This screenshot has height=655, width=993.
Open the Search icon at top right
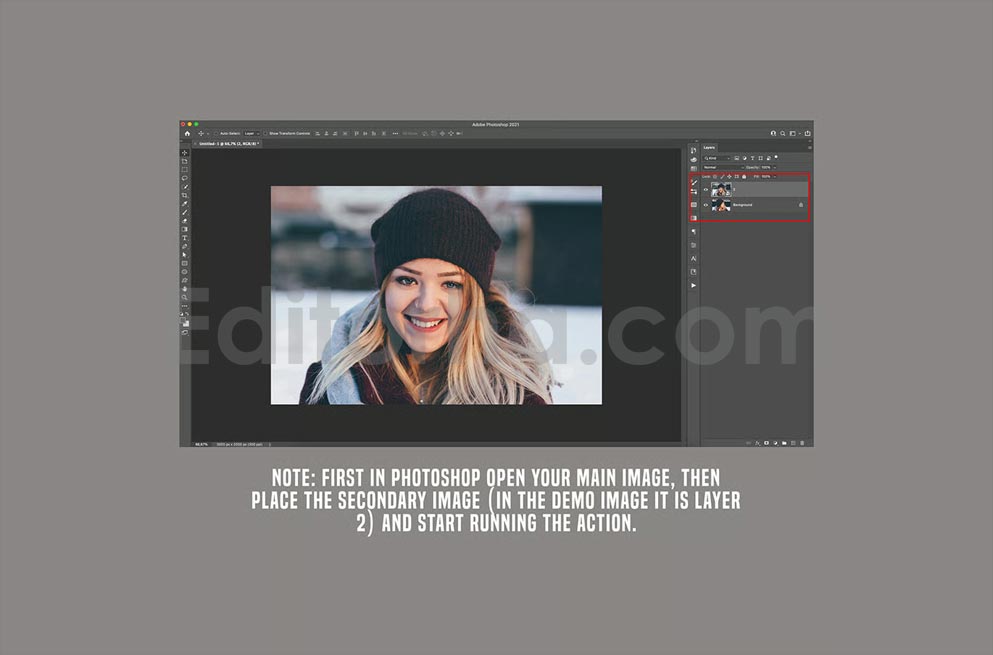click(x=783, y=134)
